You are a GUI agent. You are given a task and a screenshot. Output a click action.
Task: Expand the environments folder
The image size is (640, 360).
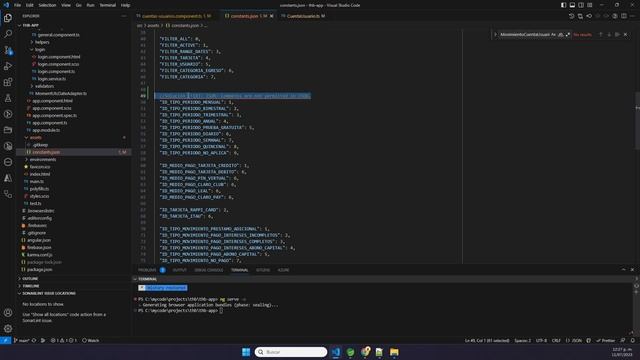click(42, 160)
